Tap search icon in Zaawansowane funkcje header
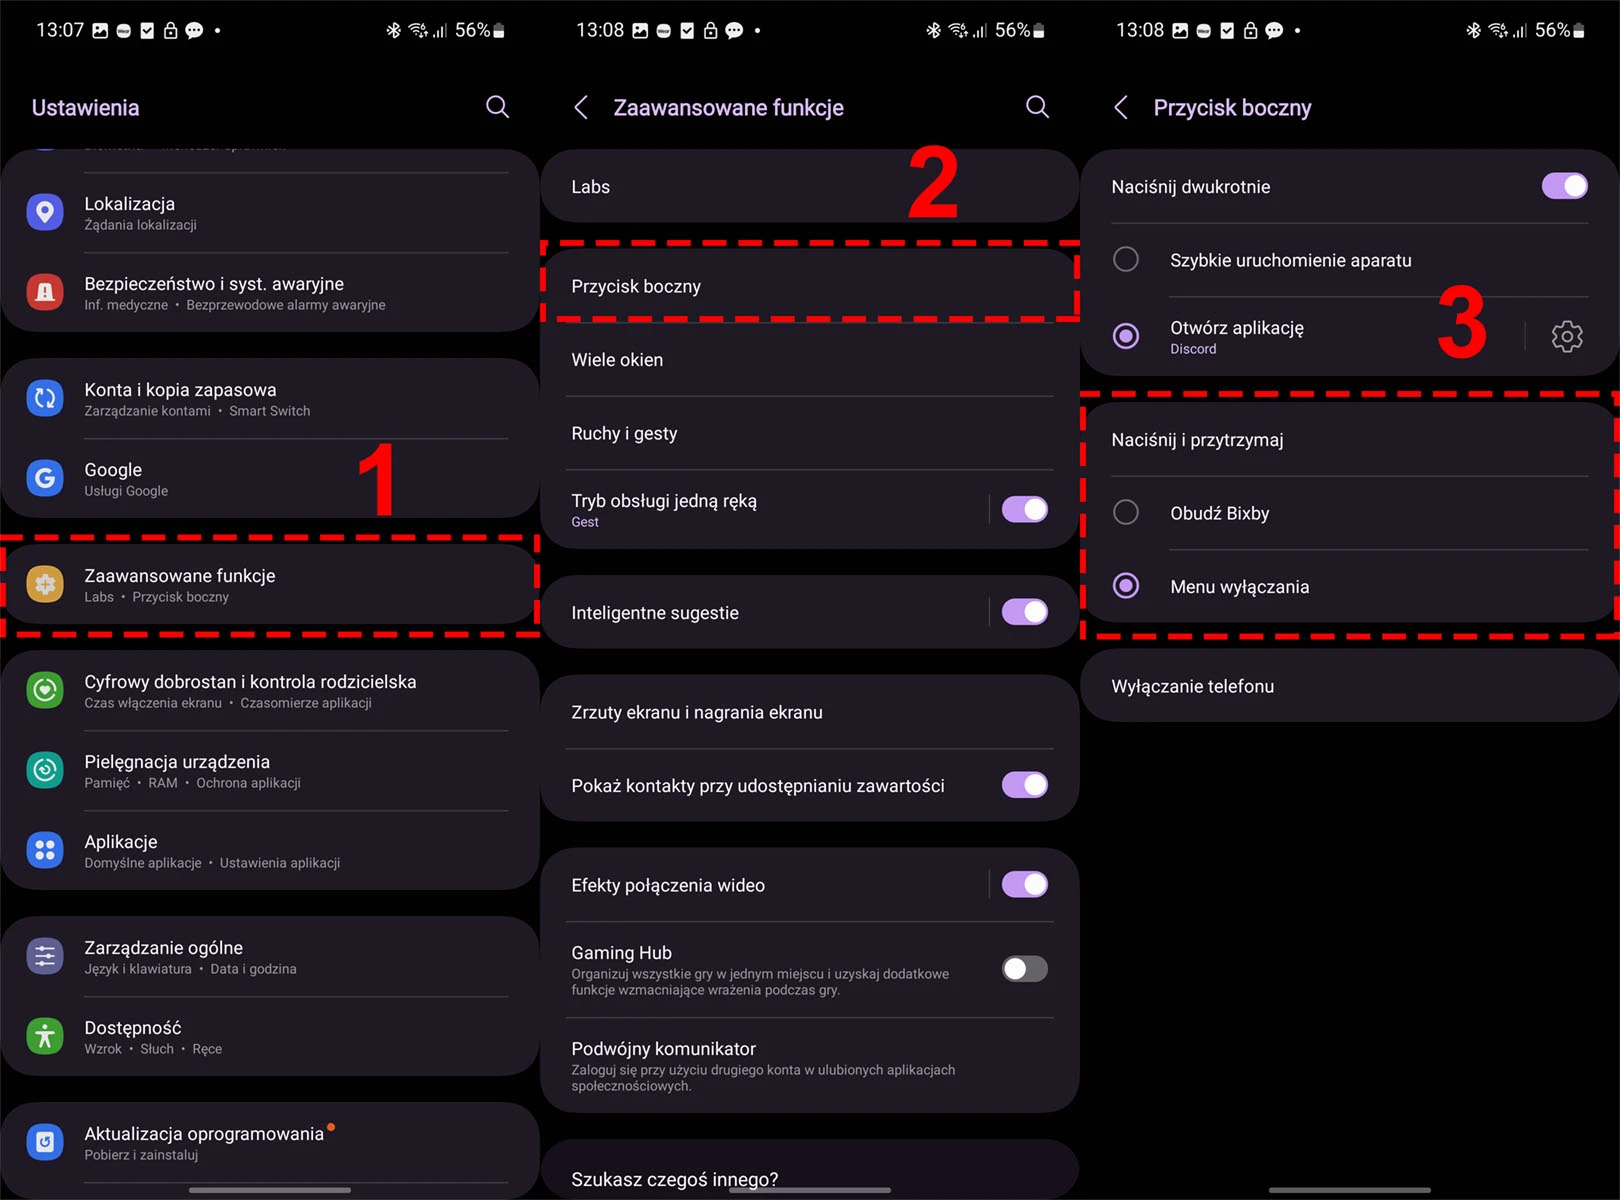Screen dimensions: 1620x1200 [x=1037, y=107]
